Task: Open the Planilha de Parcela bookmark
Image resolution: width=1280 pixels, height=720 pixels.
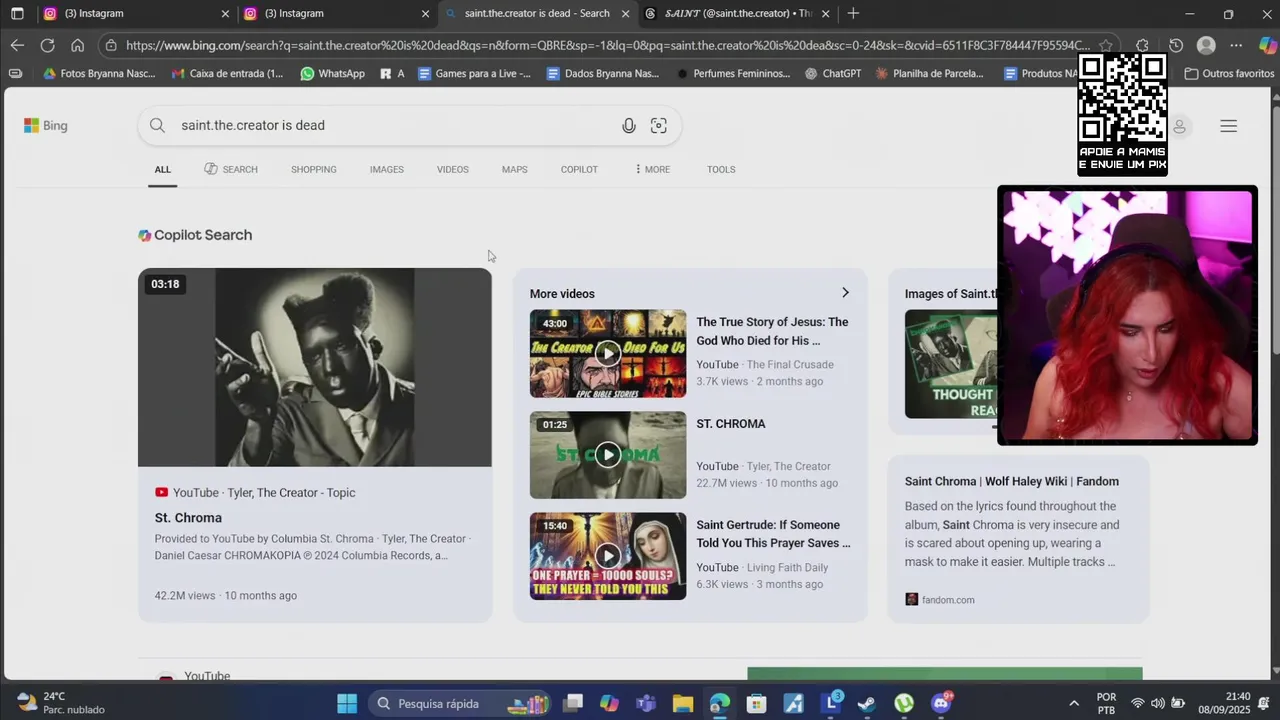Action: pos(929,73)
